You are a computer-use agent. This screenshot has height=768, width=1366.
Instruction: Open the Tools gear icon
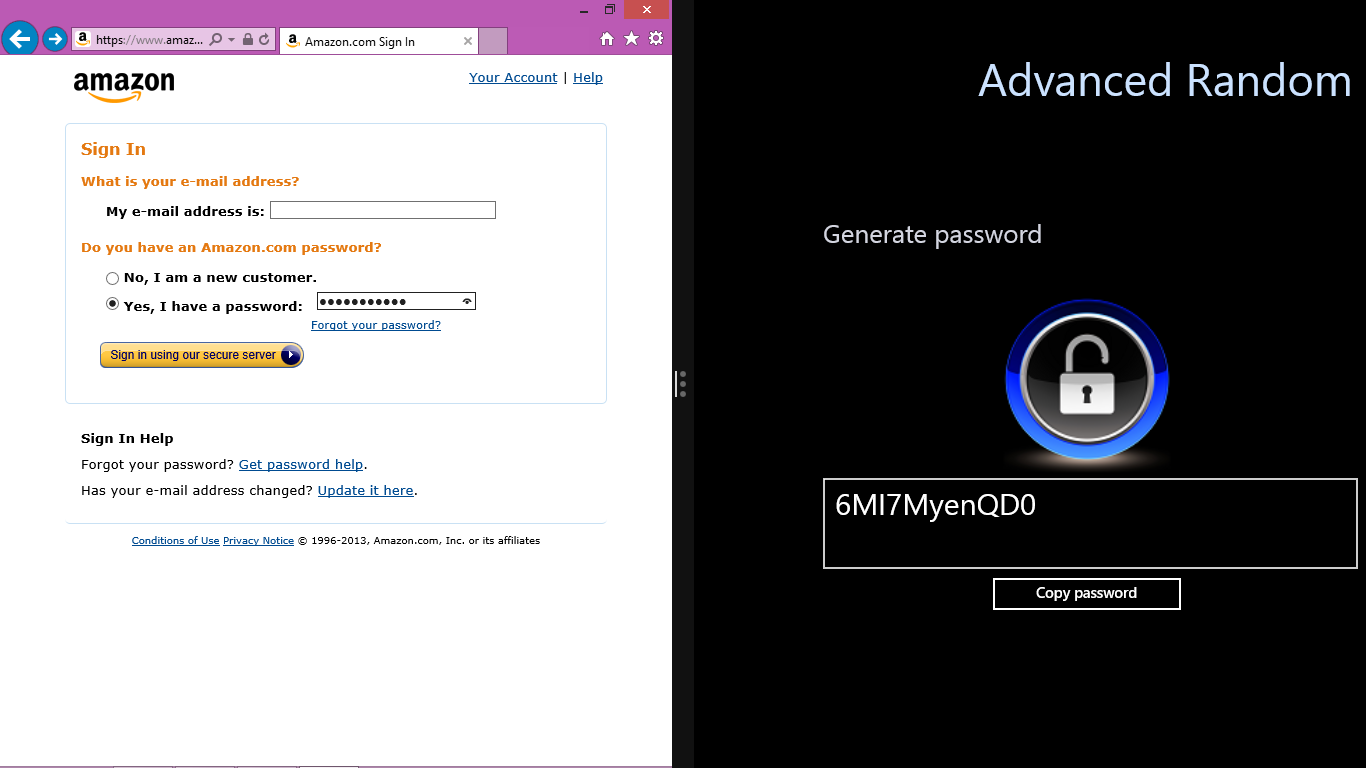(656, 38)
